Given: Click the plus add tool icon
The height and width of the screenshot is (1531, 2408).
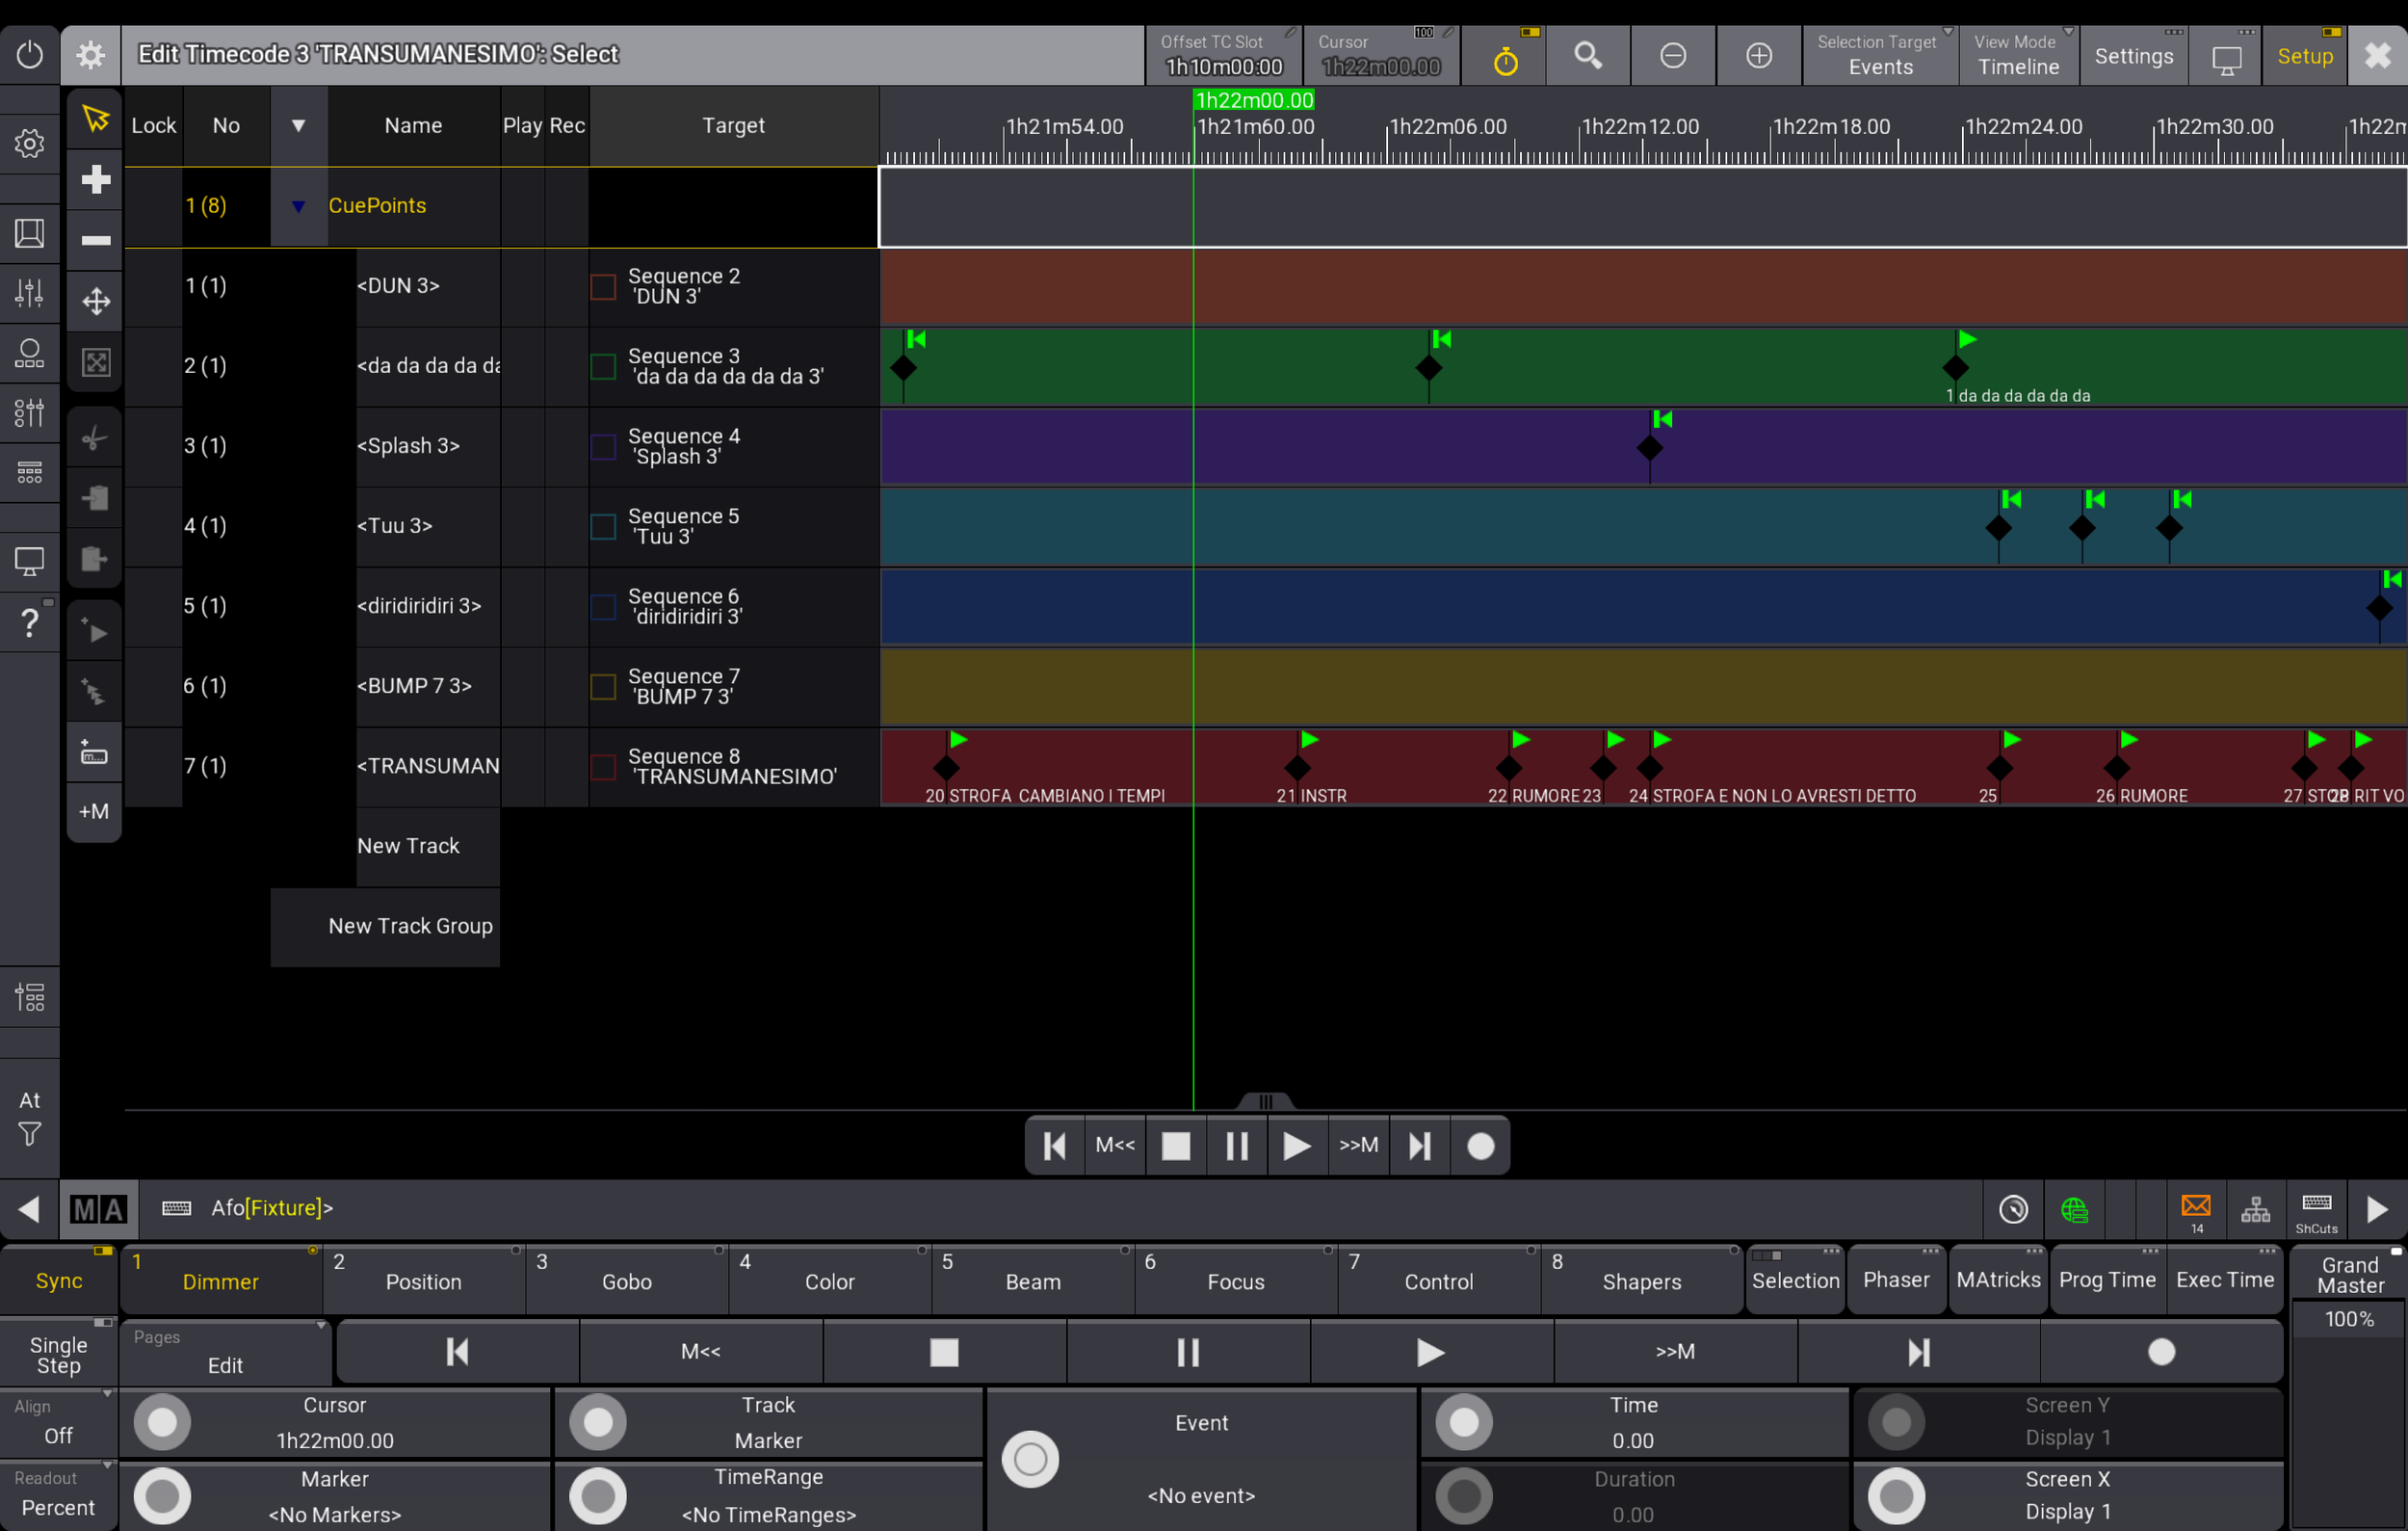Looking at the screenshot, I should coord(95,180).
